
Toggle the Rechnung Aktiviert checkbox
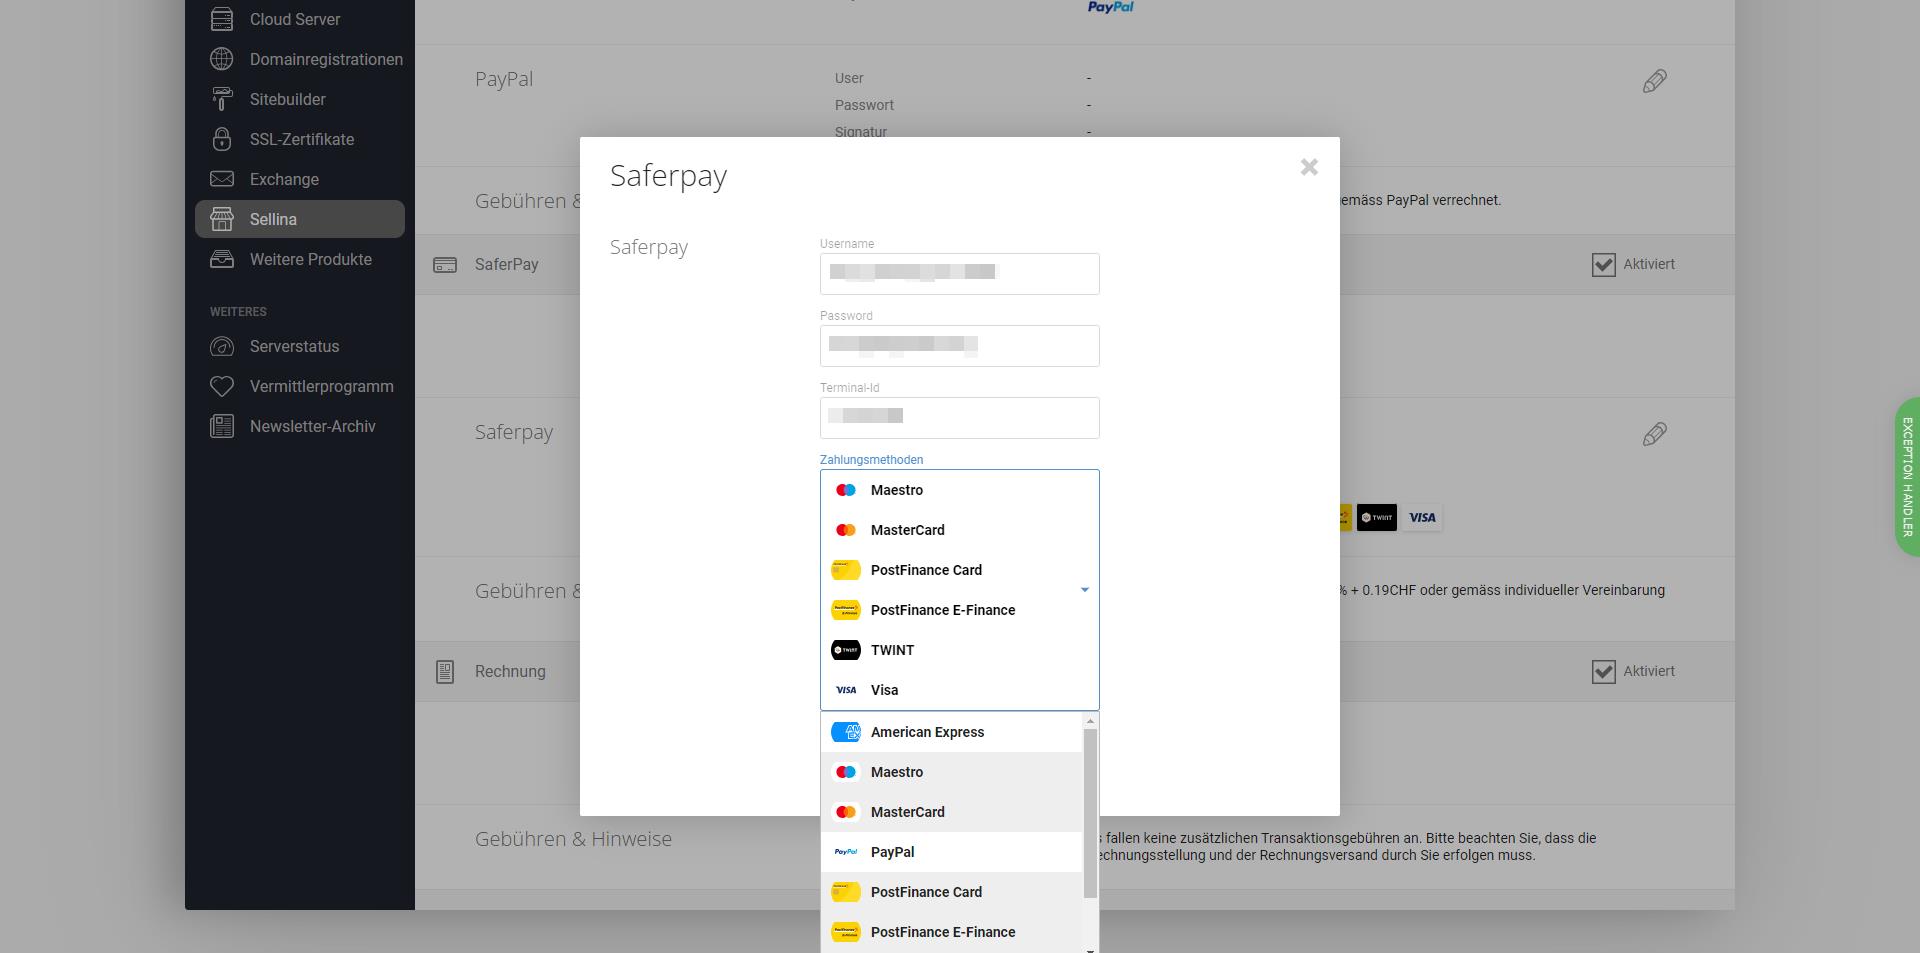click(x=1603, y=671)
